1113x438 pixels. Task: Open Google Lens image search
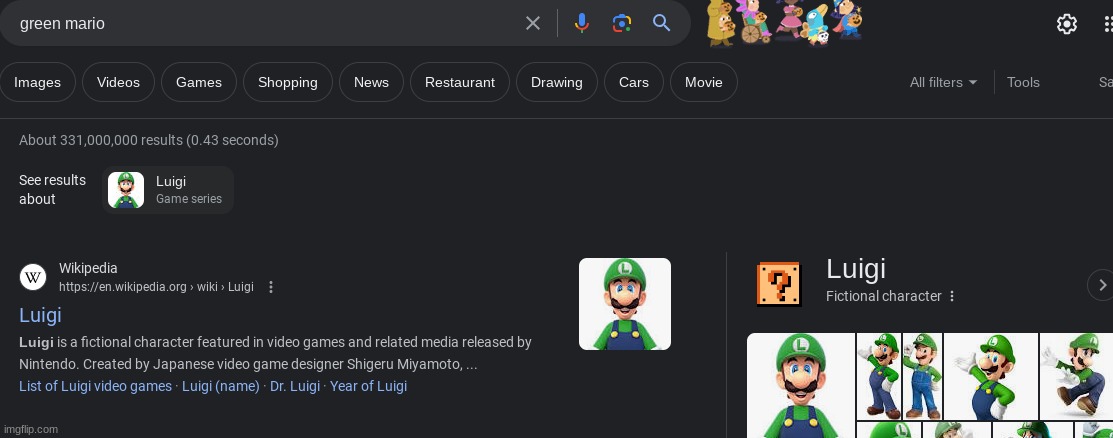pyautogui.click(x=622, y=23)
